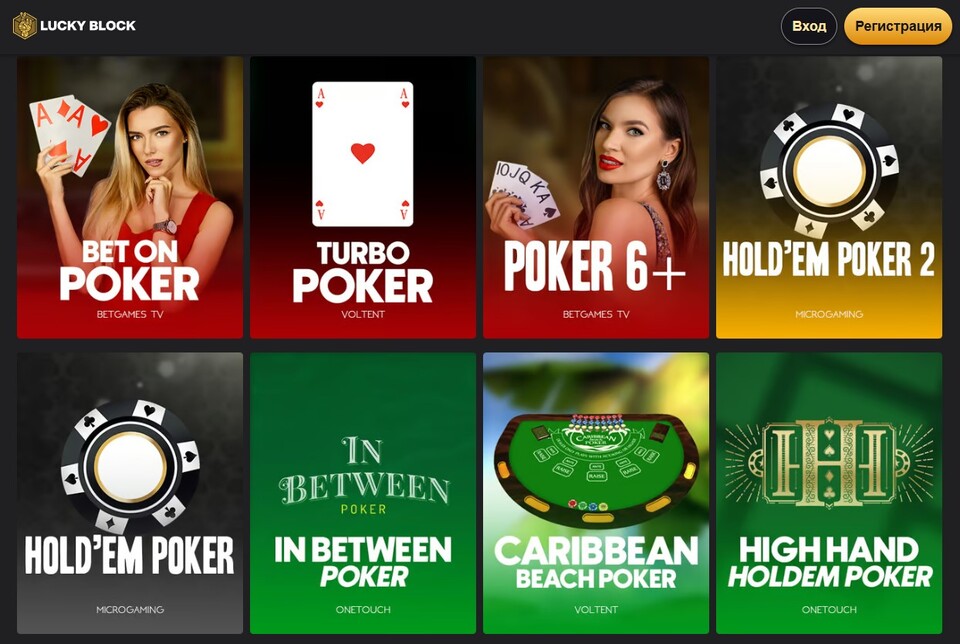This screenshot has width=960, height=644.
Task: Open the Вход login button
Action: [x=809, y=26]
